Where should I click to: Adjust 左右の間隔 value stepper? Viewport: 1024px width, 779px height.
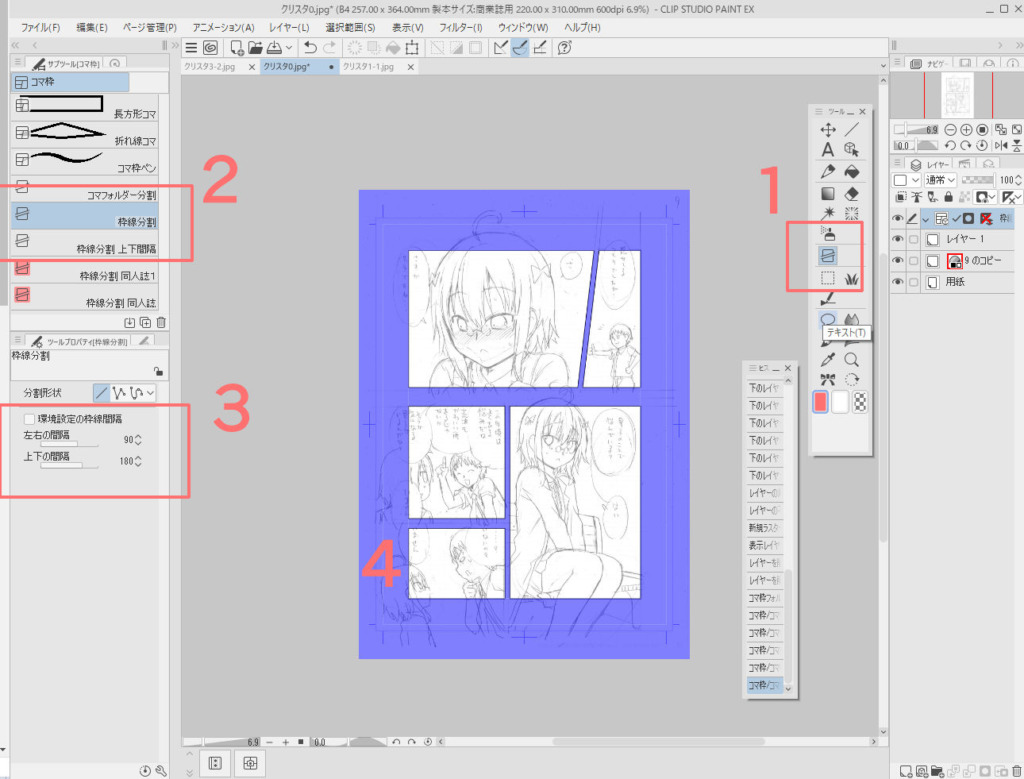coord(138,440)
